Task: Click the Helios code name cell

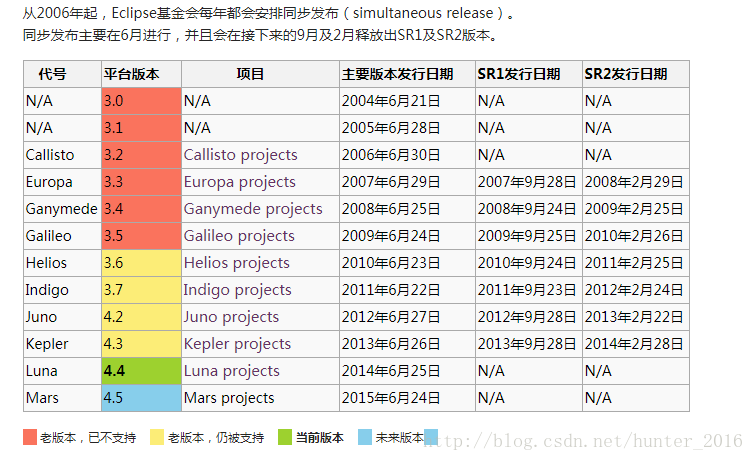Action: [x=63, y=262]
